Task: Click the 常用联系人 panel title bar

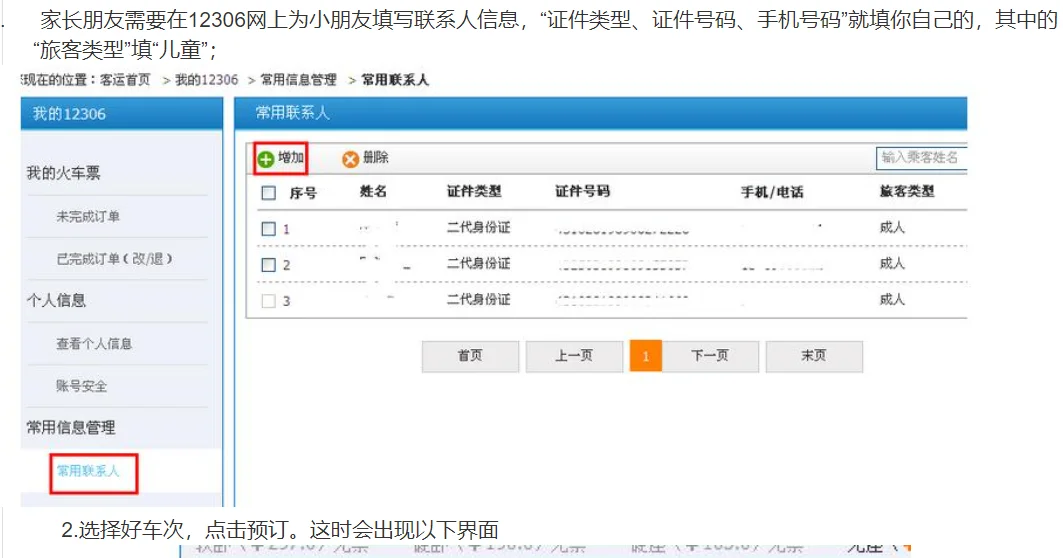Action: tap(601, 113)
